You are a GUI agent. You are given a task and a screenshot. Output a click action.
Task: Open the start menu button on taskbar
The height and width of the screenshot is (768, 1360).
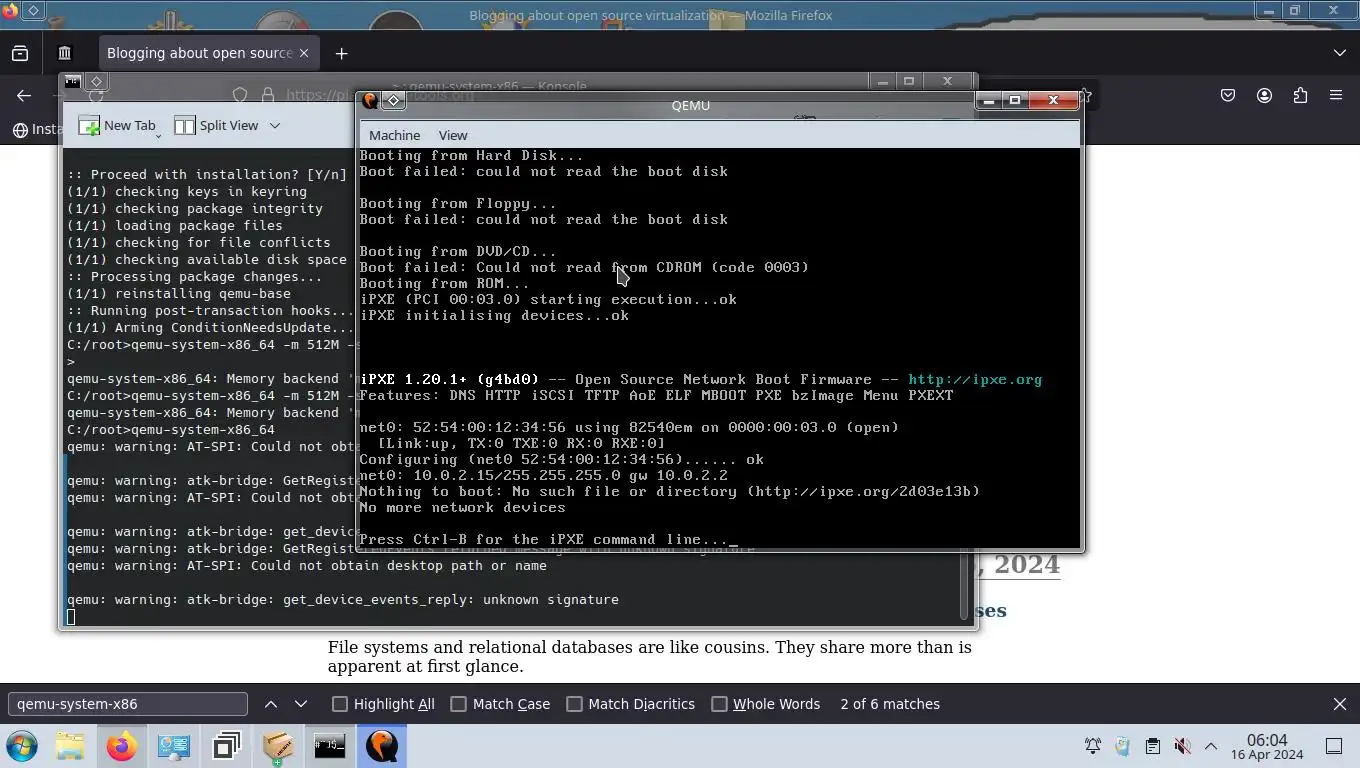[22, 746]
